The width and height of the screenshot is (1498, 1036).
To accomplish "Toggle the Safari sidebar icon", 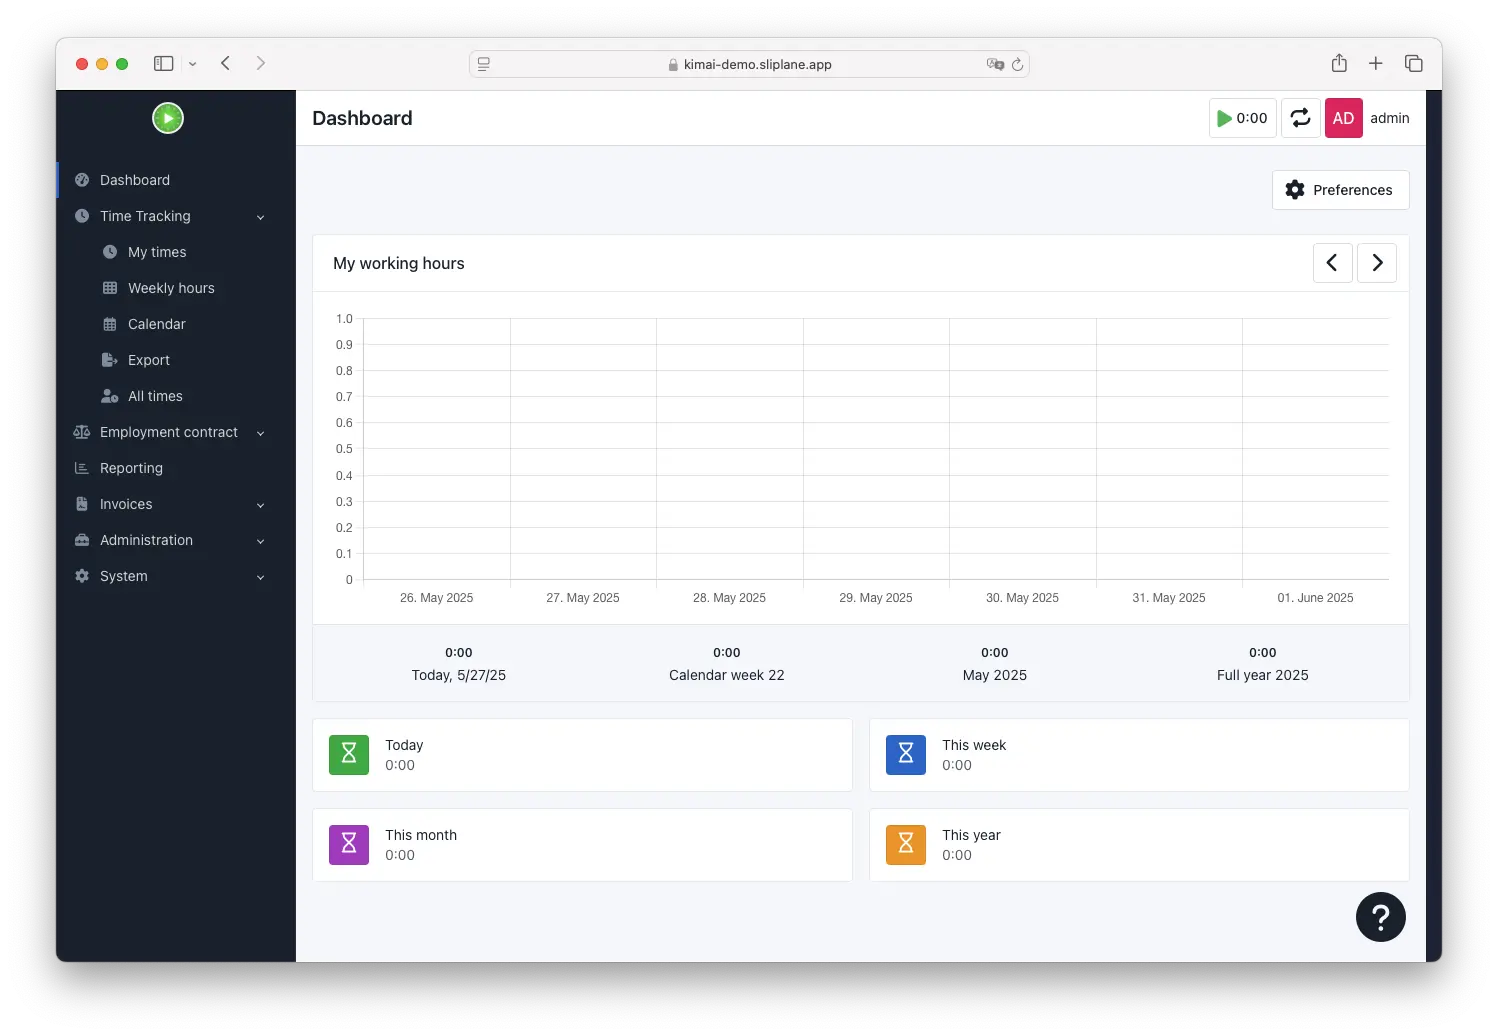I will click(x=163, y=62).
